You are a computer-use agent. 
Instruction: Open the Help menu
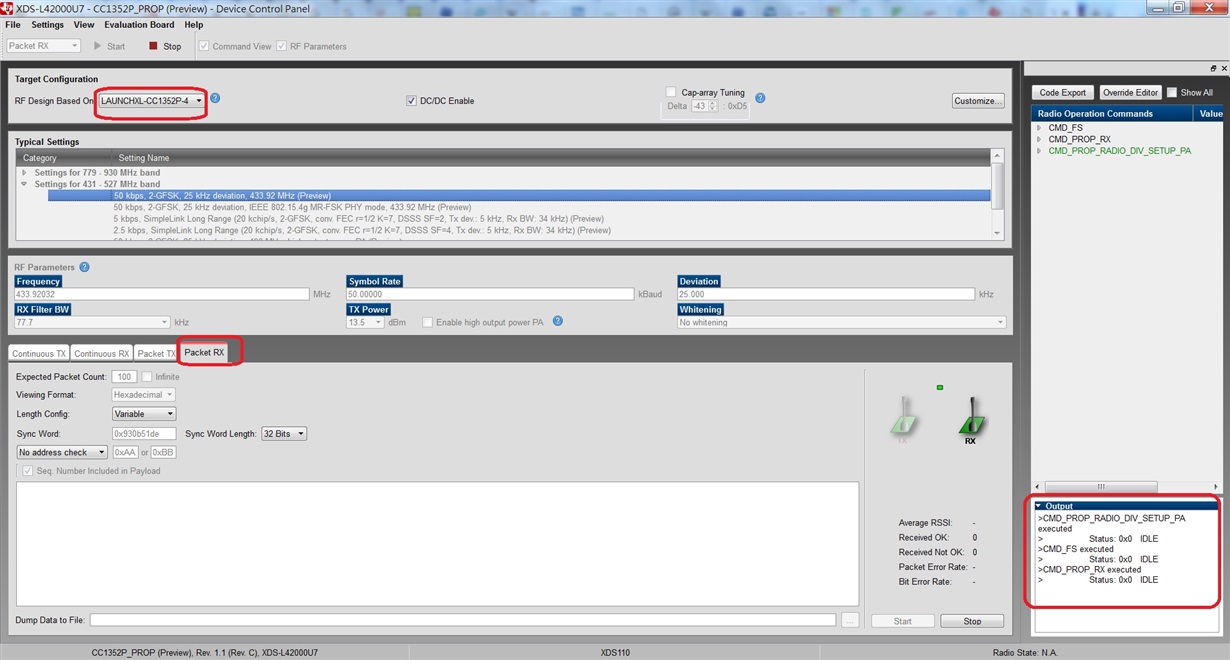point(194,25)
